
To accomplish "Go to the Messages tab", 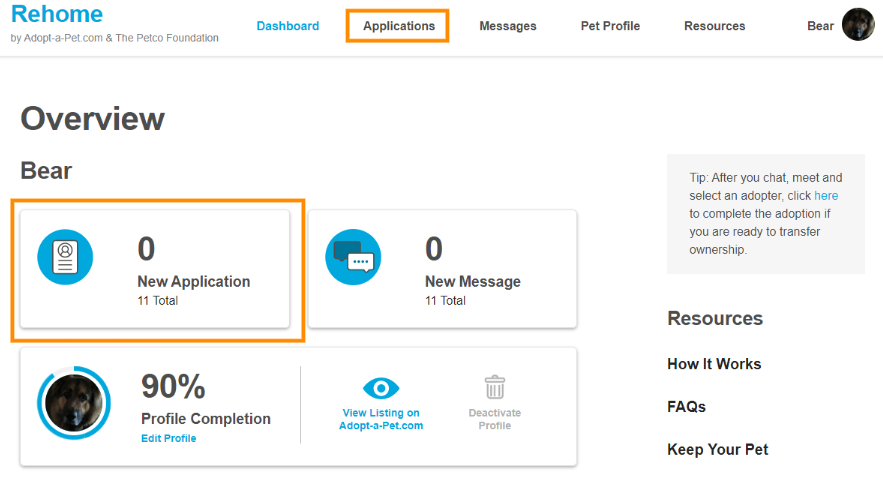I will [508, 26].
